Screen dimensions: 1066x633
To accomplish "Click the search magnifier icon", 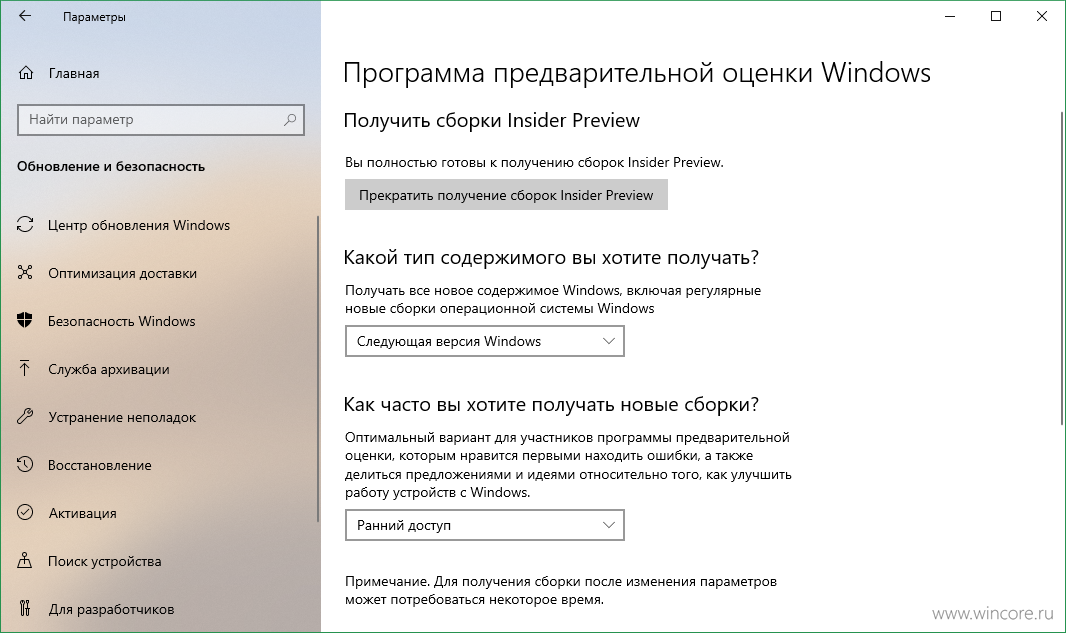I will (290, 120).
